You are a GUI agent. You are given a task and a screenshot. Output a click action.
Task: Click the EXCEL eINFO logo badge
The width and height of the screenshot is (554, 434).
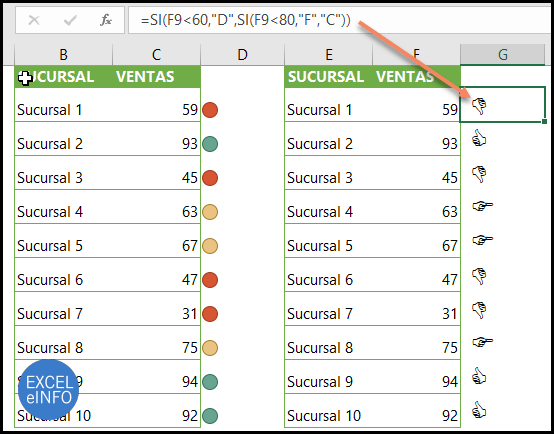tap(48, 389)
